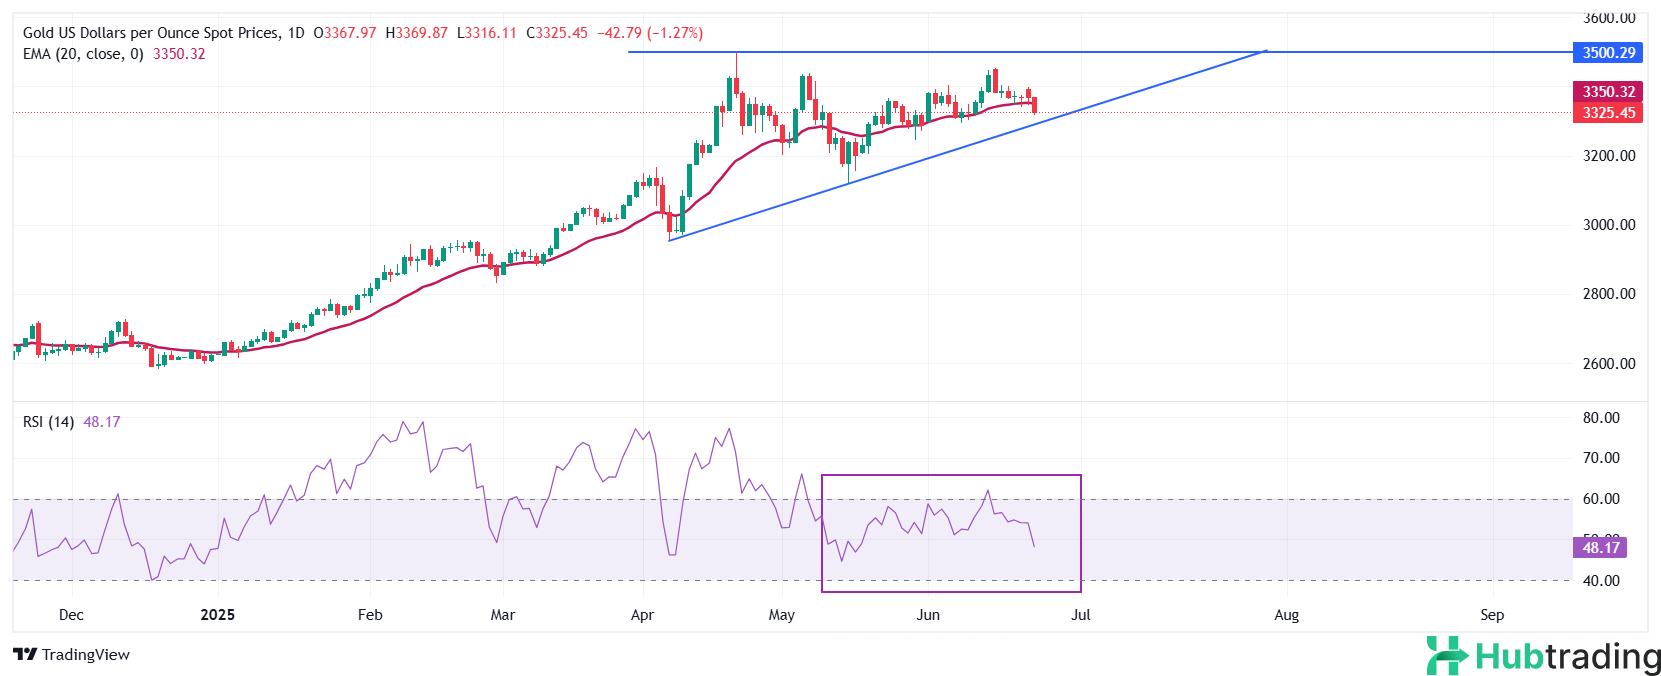The image size is (1661, 676).
Task: Click the 2025 label on time axis
Action: click(217, 615)
